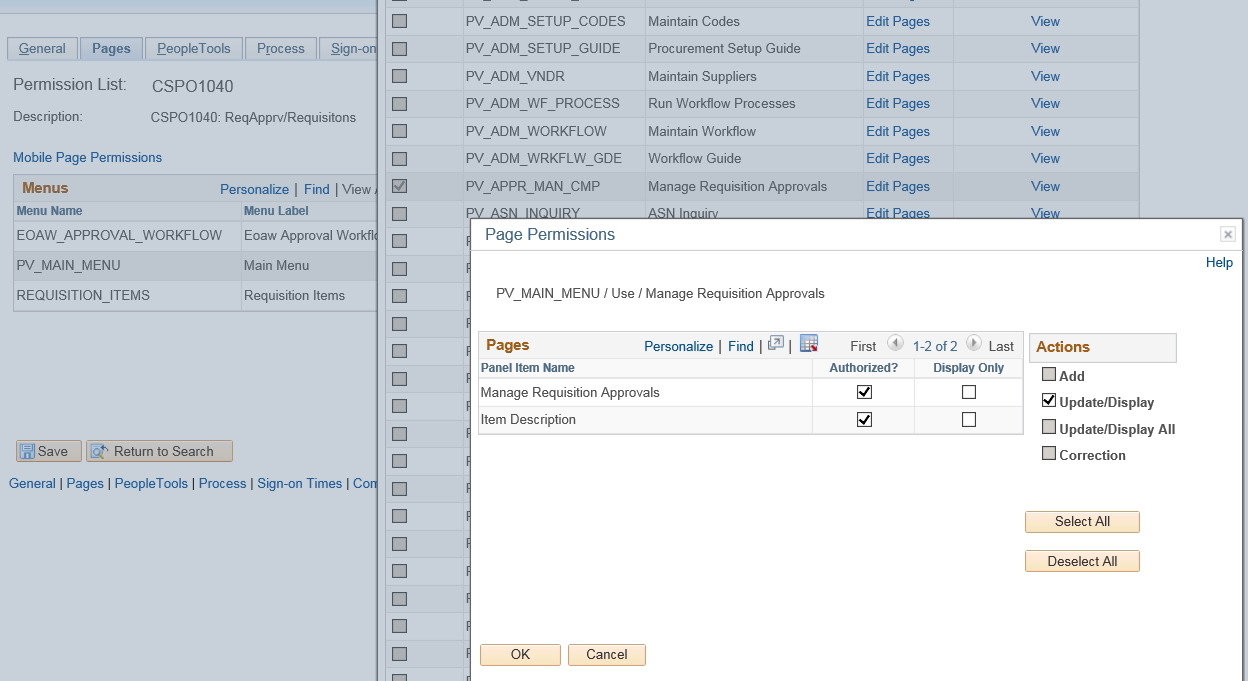
Task: Toggle checkbox for PV_ADM_SETUP_CODES row
Action: click(400, 21)
